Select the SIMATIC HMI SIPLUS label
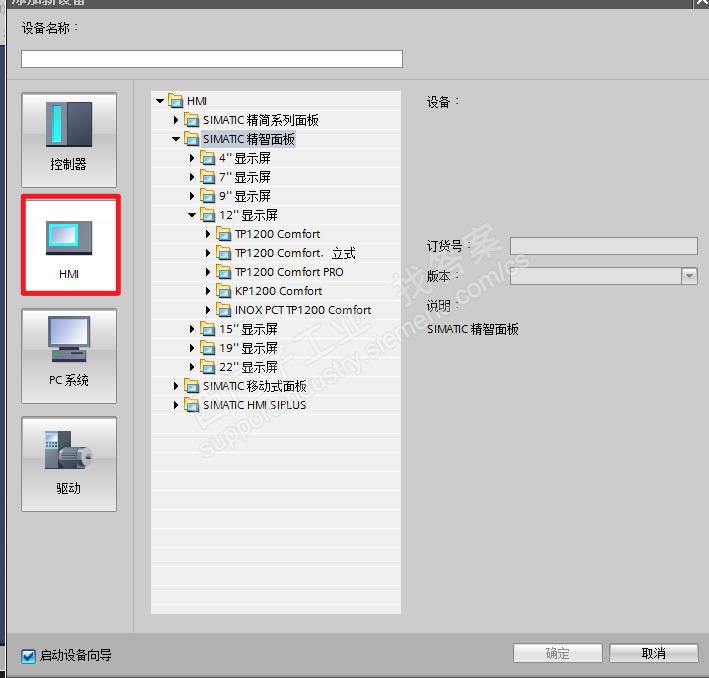 [255, 405]
